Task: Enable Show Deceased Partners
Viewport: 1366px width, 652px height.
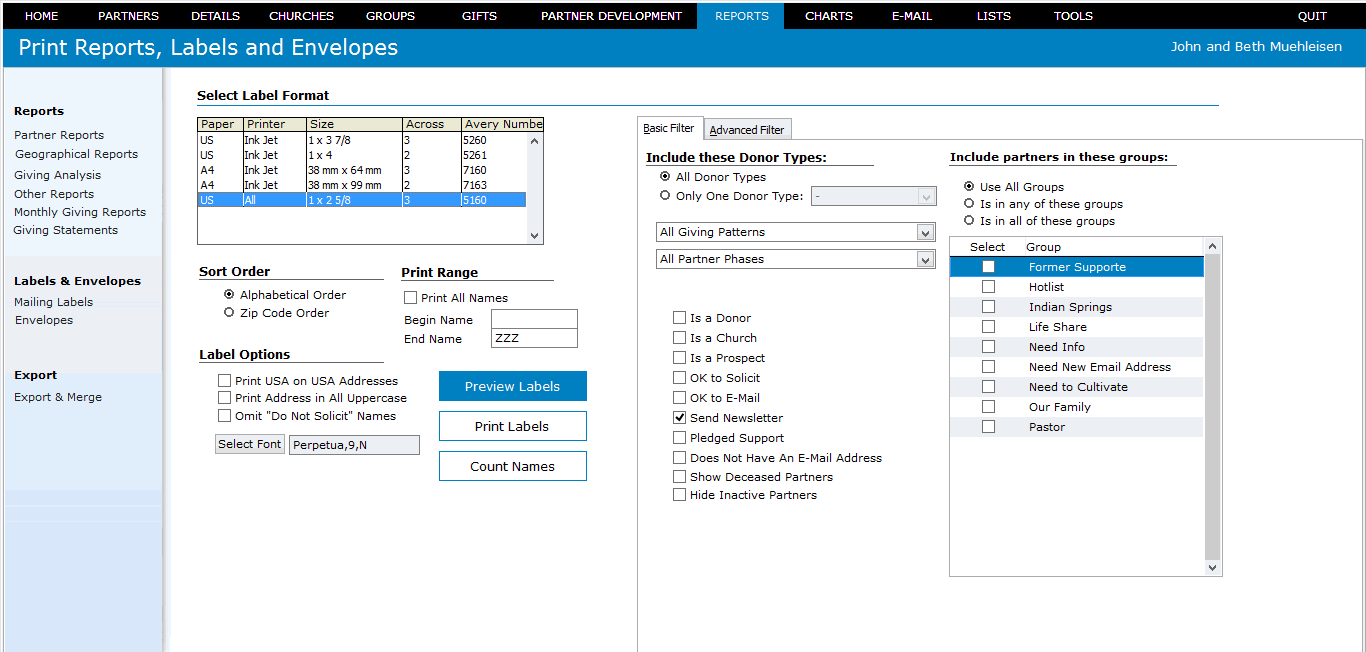Action: (x=680, y=477)
